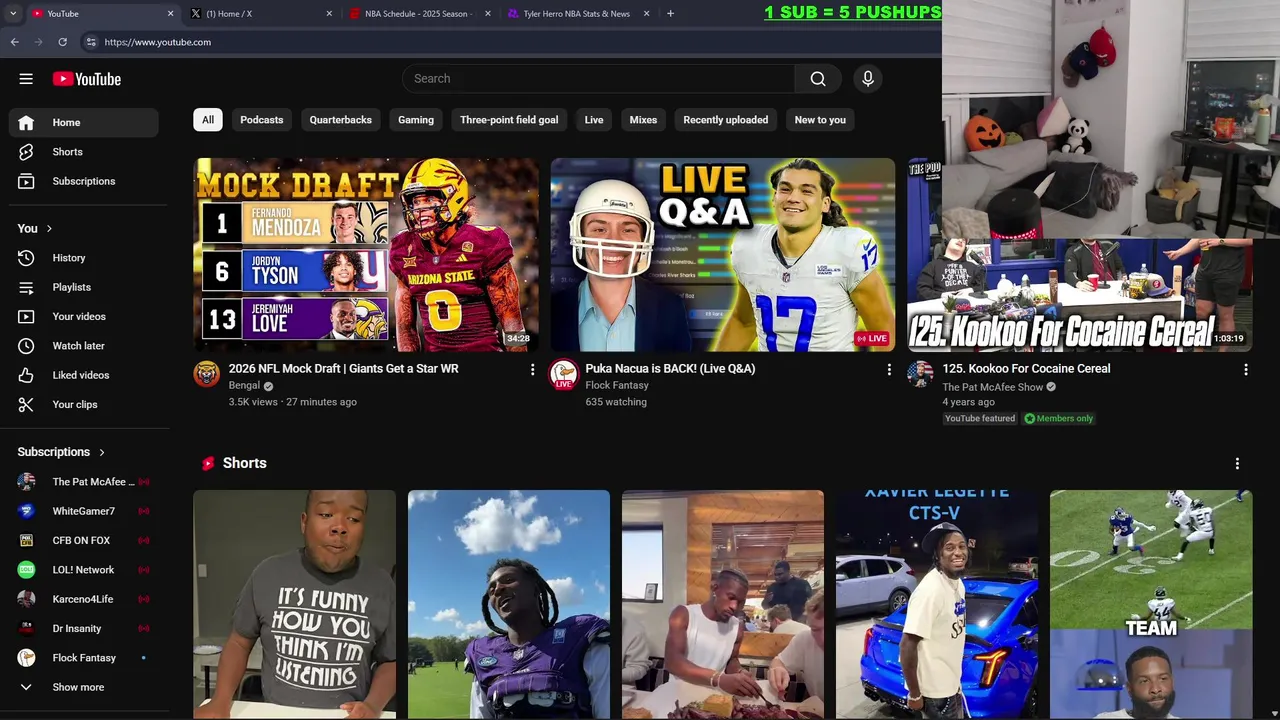The height and width of the screenshot is (720, 1280).
Task: Open options for 2026 NFL Mock Draft video
Action: click(532, 370)
